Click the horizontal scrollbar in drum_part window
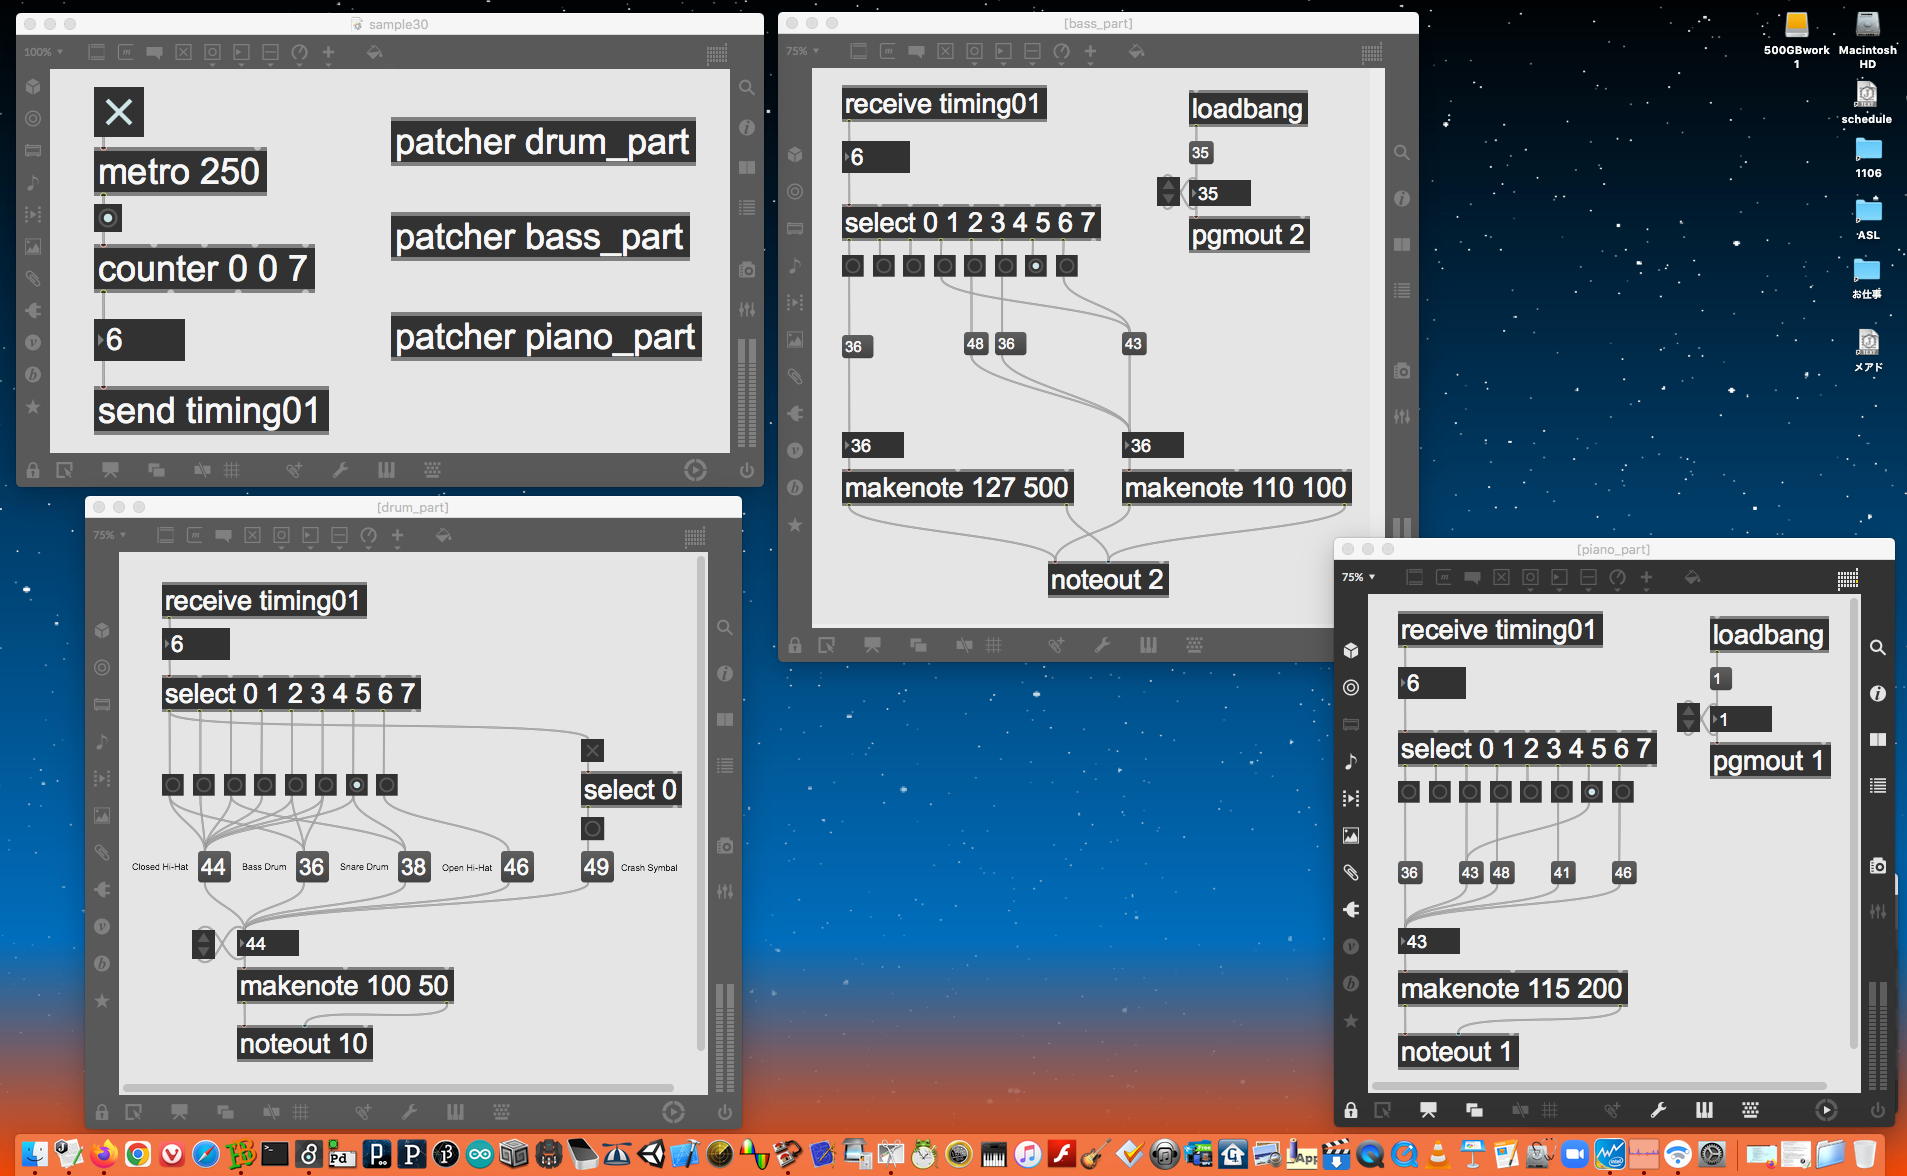The height and width of the screenshot is (1176, 1907). click(x=398, y=1088)
